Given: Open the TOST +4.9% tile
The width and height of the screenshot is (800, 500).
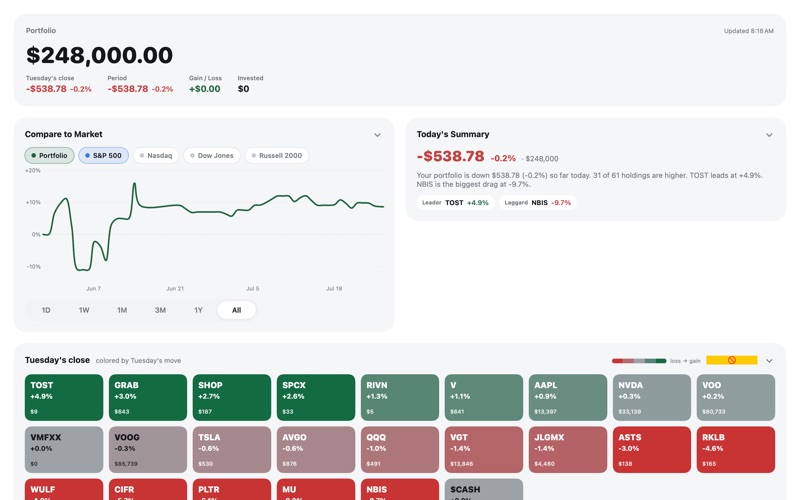Looking at the screenshot, I should point(64,397).
